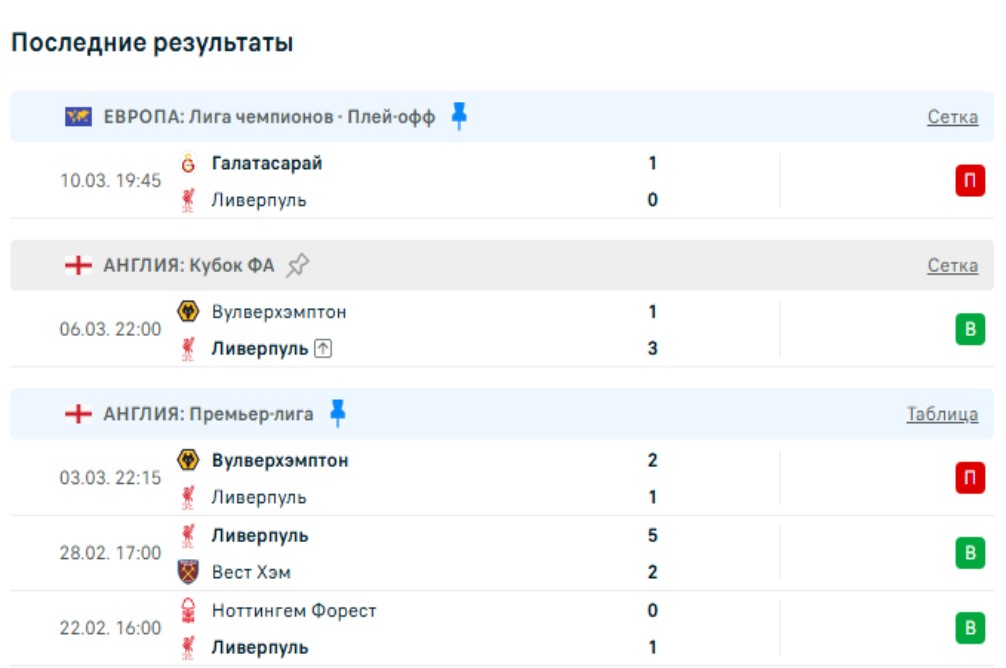Click the Galatasaray team logo
Screen dimensions: 1006x668
187,163
